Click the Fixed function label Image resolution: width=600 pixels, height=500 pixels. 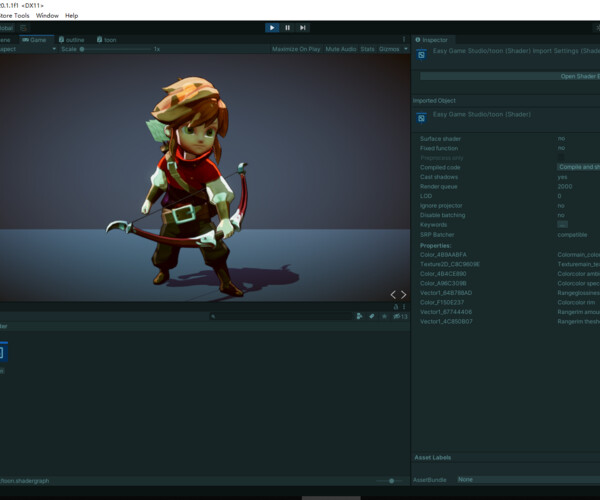(x=439, y=148)
